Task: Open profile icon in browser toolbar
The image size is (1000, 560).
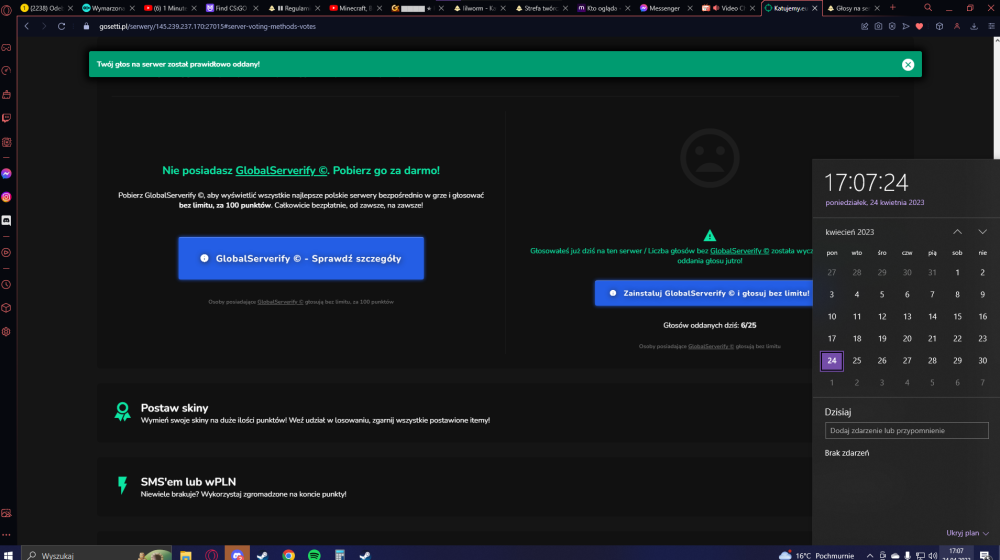Action: pos(957,26)
